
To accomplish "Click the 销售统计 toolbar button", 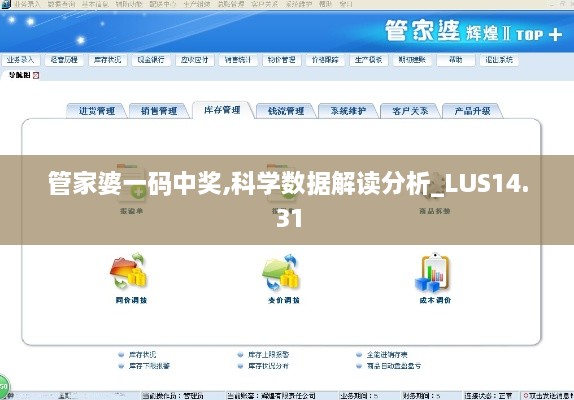I will click(x=238, y=60).
